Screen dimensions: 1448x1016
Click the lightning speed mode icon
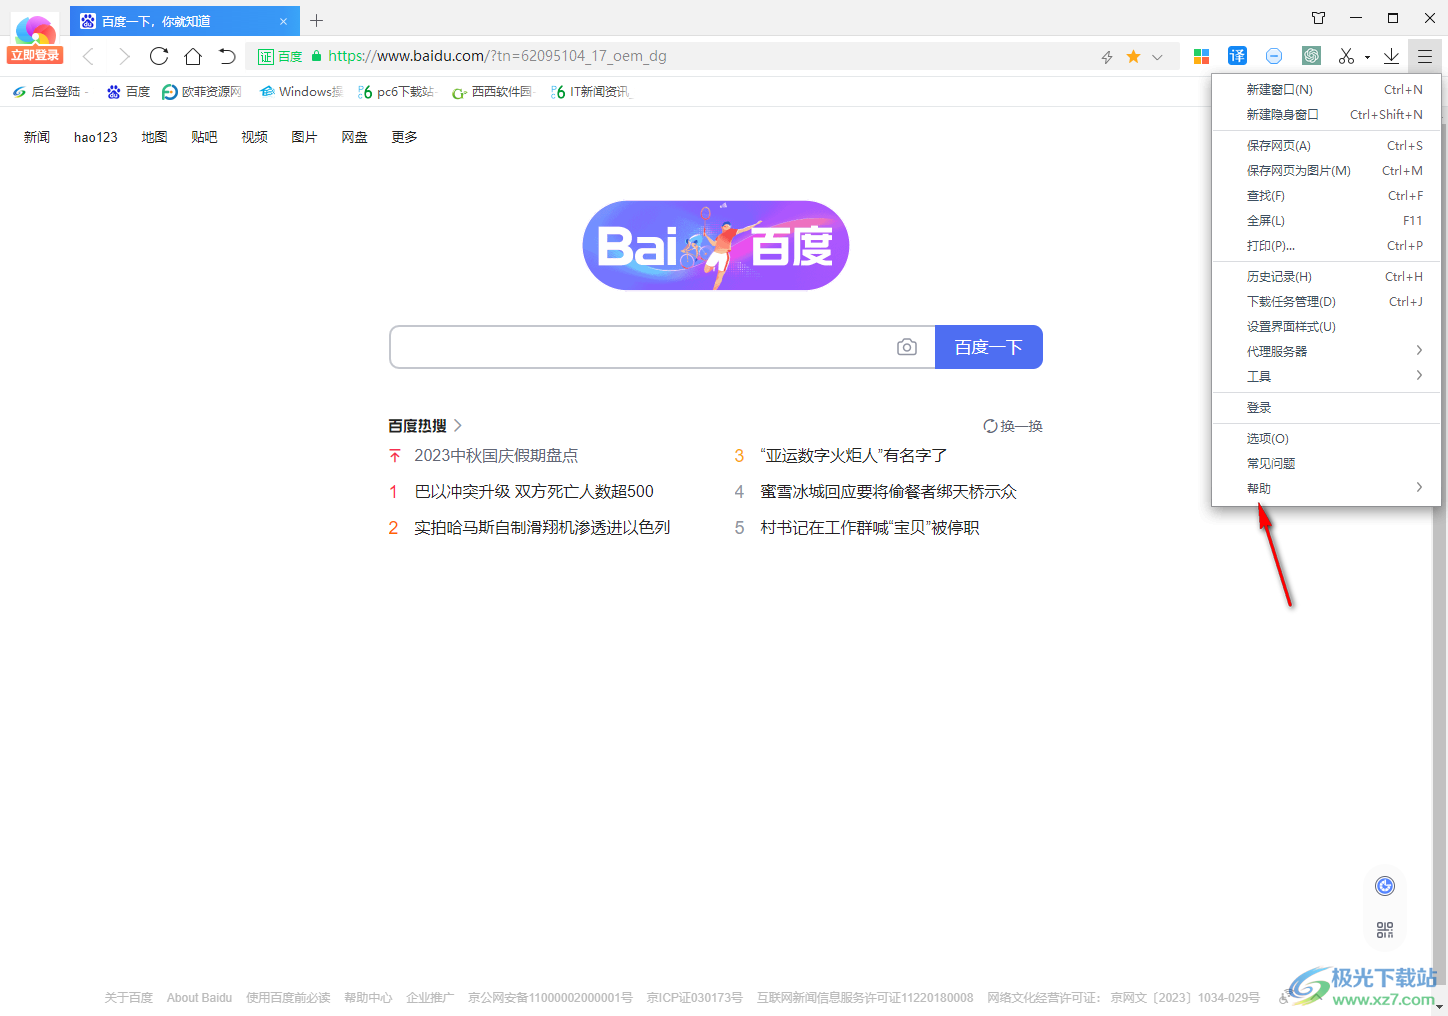(x=1107, y=57)
